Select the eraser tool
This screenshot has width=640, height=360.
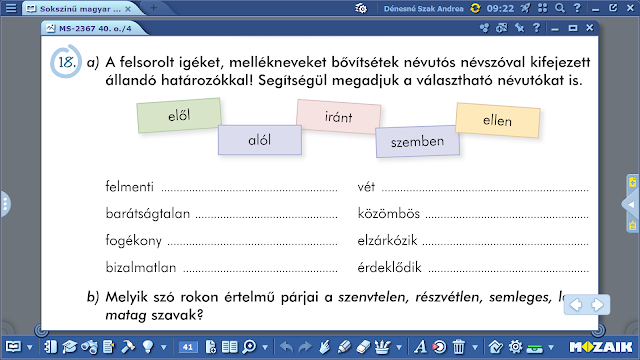click(363, 347)
